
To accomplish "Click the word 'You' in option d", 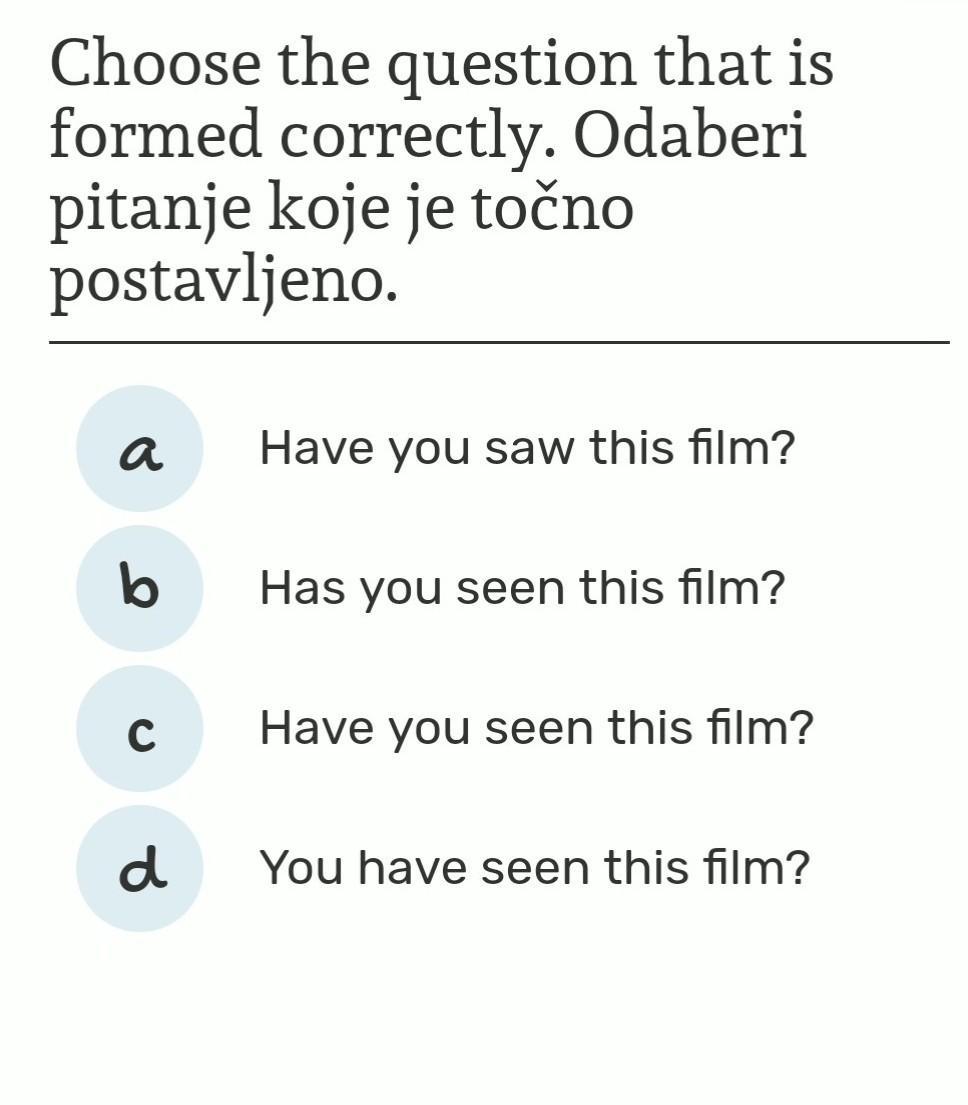I will [302, 868].
